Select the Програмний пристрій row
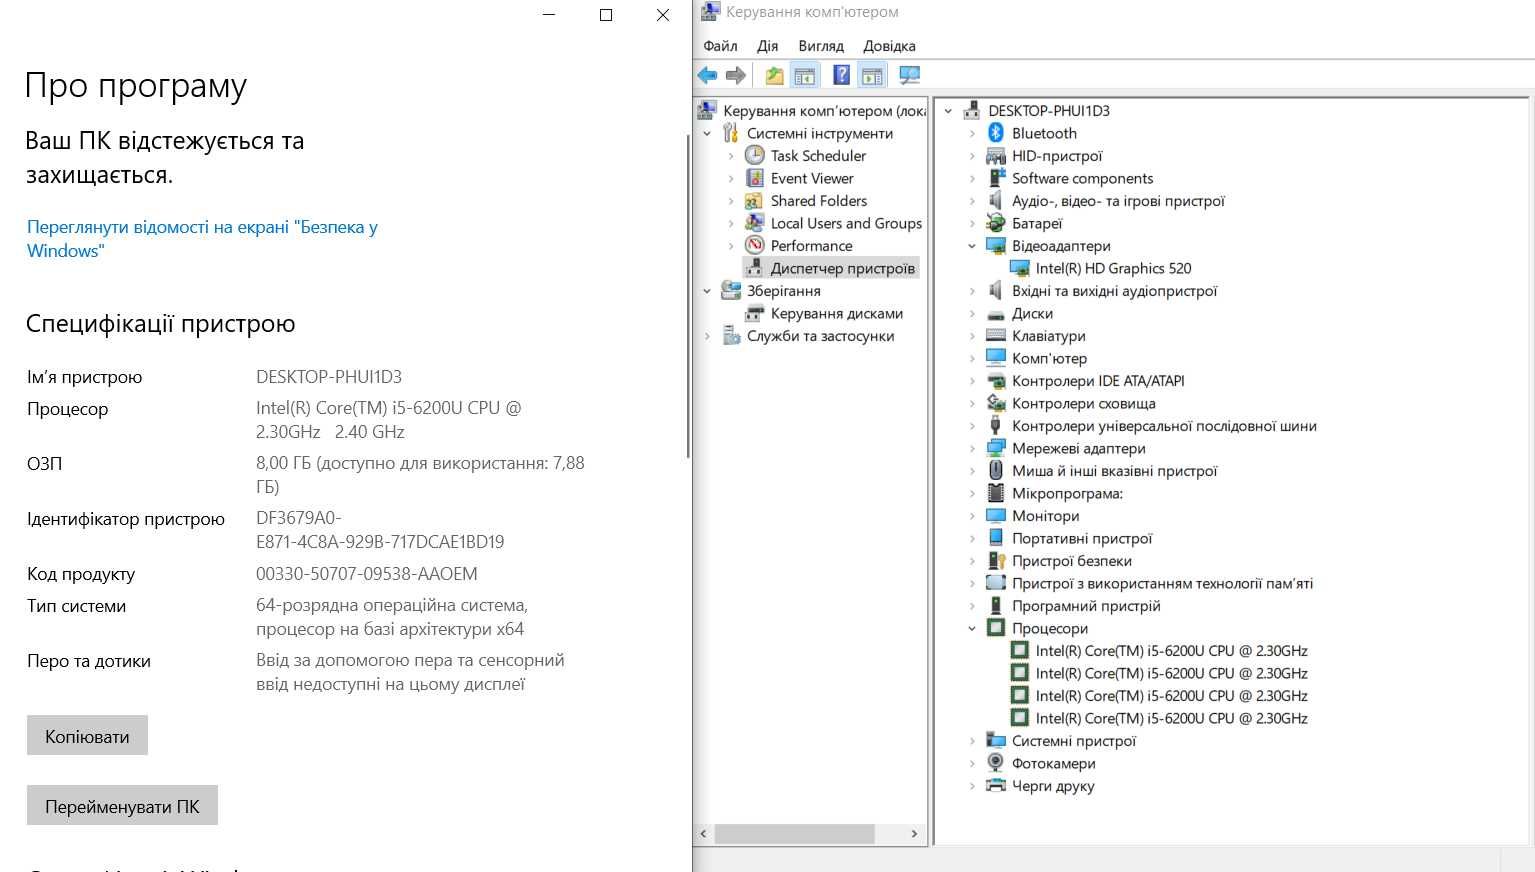 tap(1086, 606)
